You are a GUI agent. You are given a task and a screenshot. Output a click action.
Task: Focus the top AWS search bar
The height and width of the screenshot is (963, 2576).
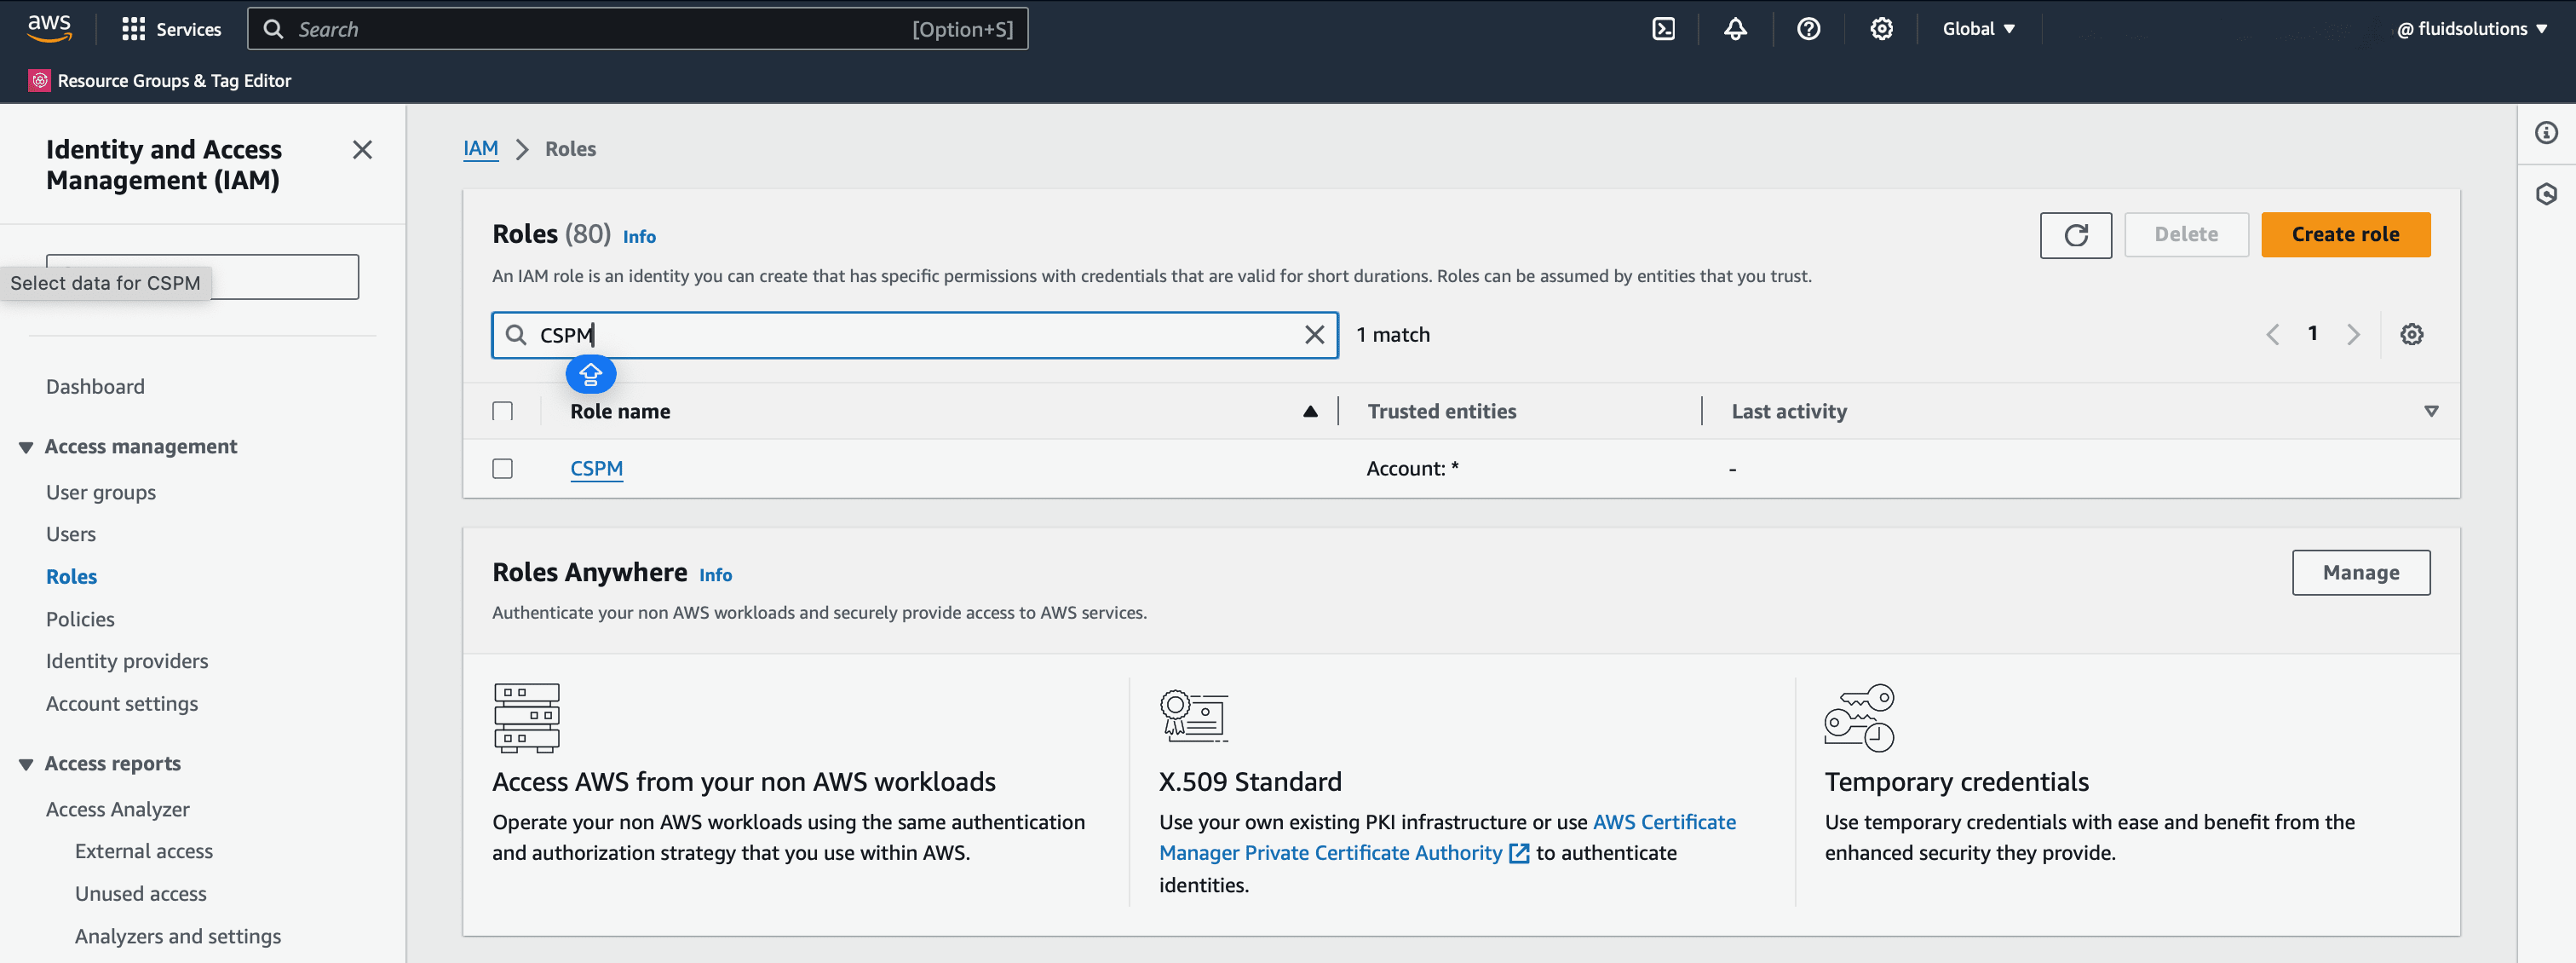coord(637,29)
